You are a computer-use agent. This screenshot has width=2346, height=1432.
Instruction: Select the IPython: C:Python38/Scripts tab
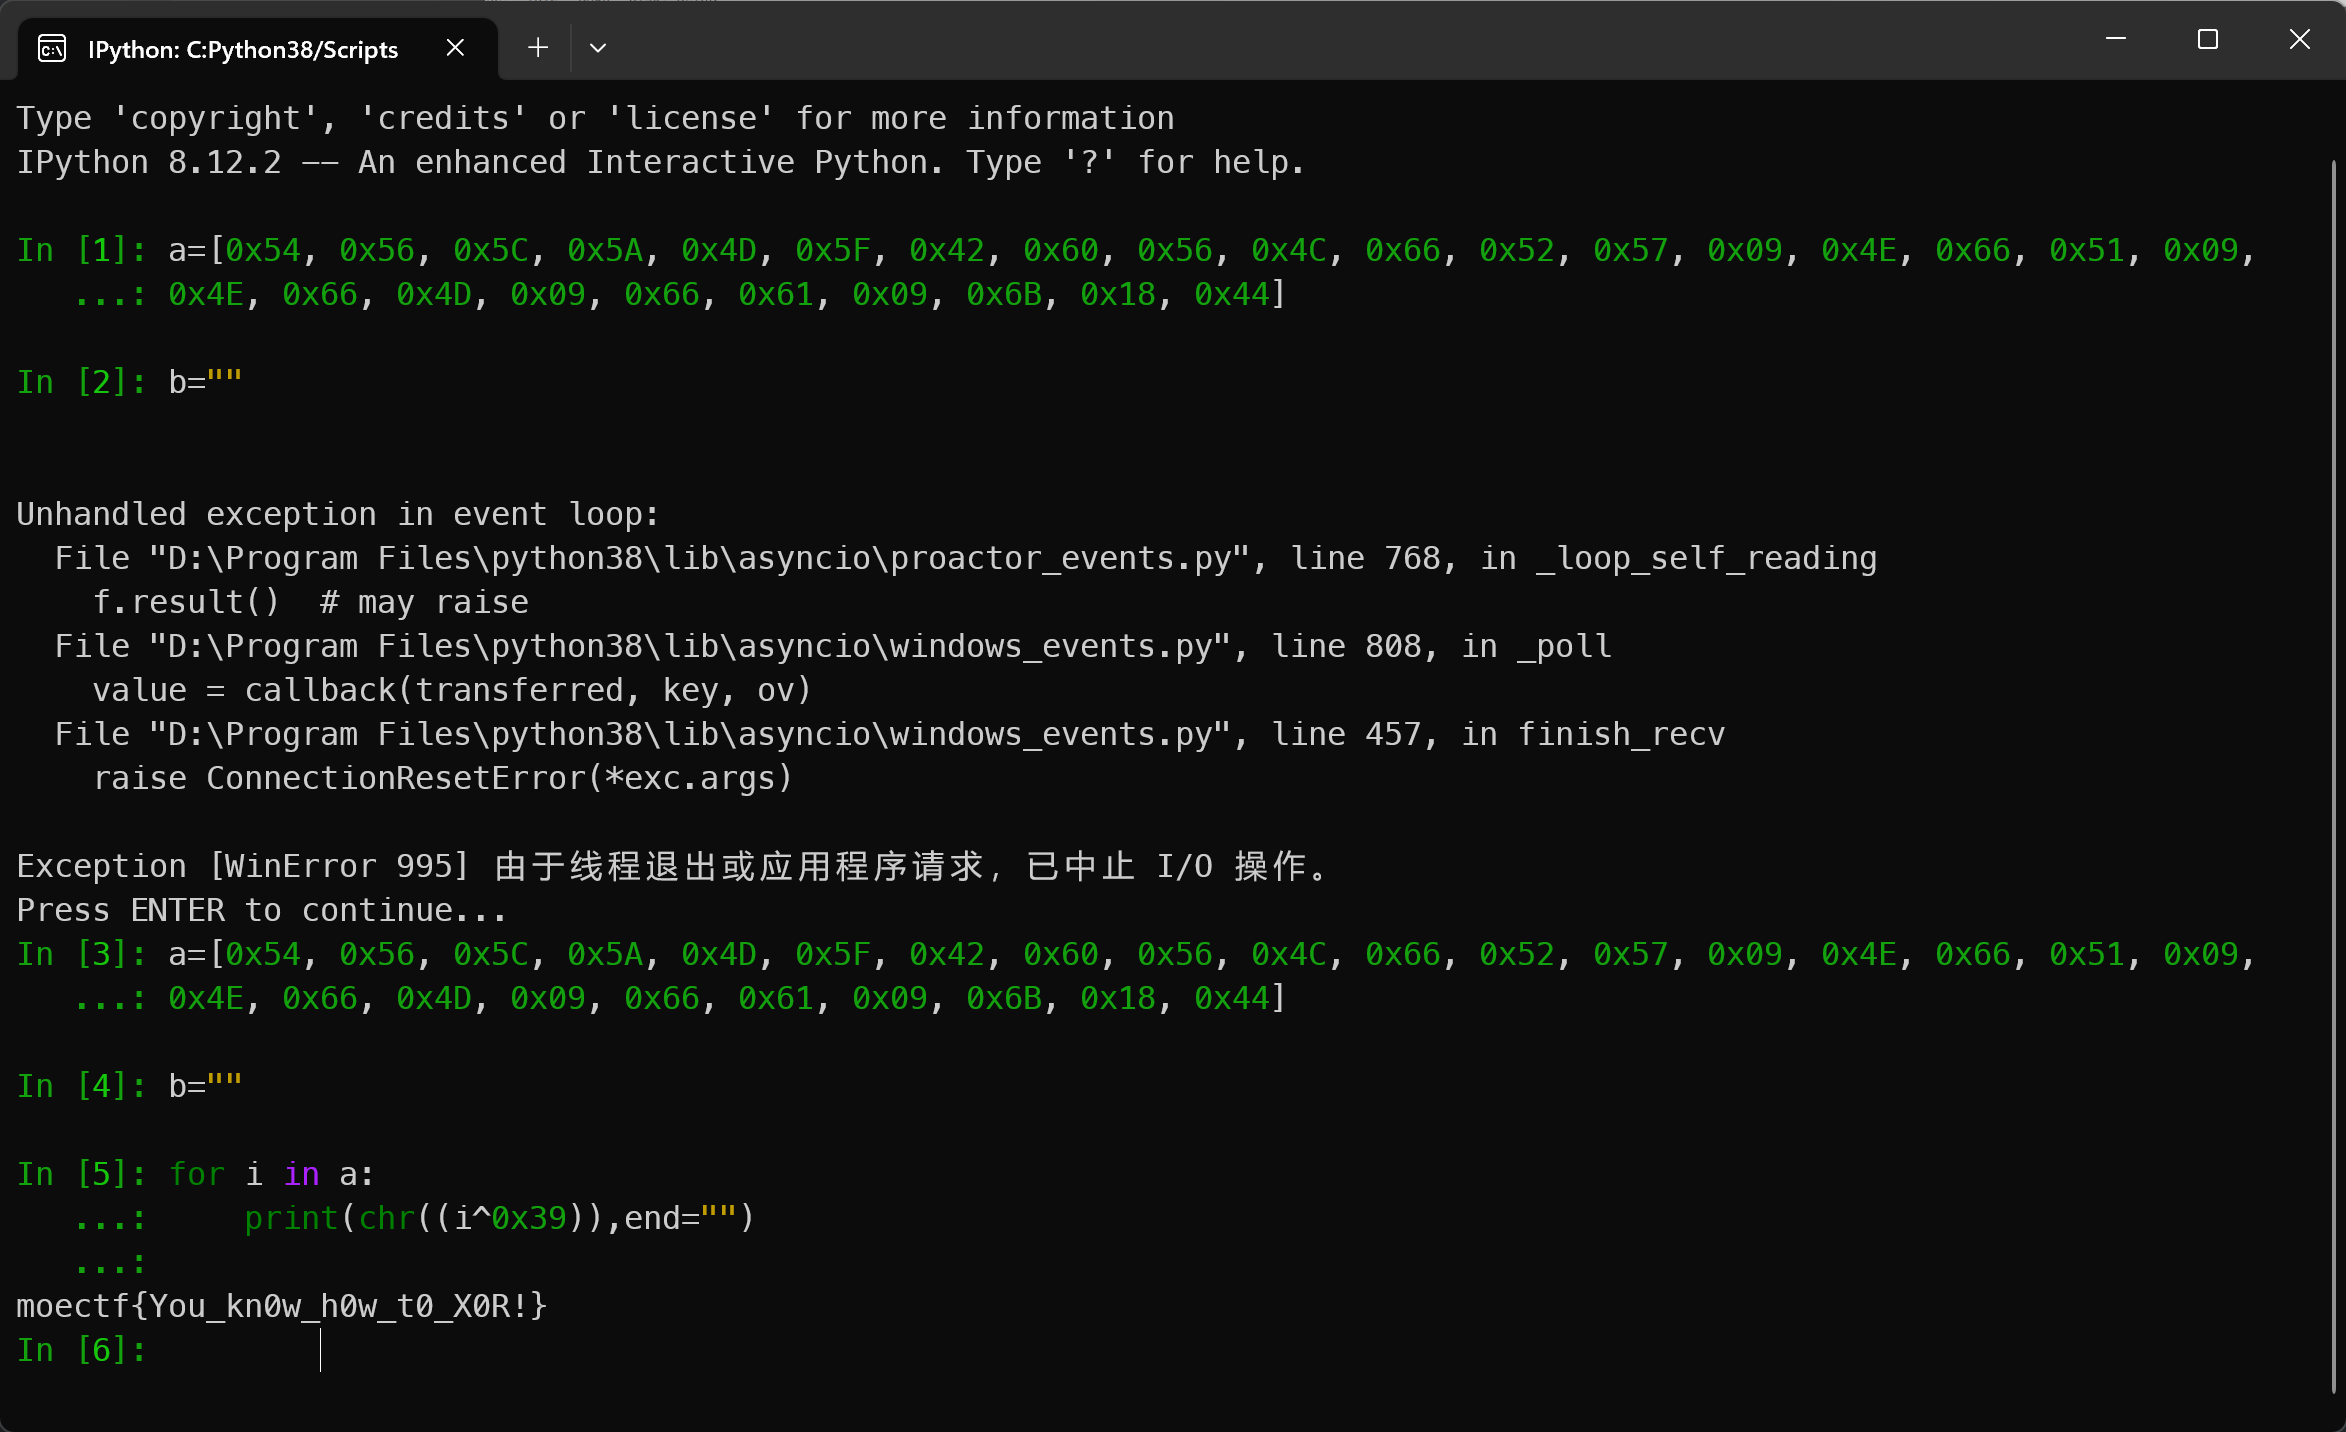[243, 49]
